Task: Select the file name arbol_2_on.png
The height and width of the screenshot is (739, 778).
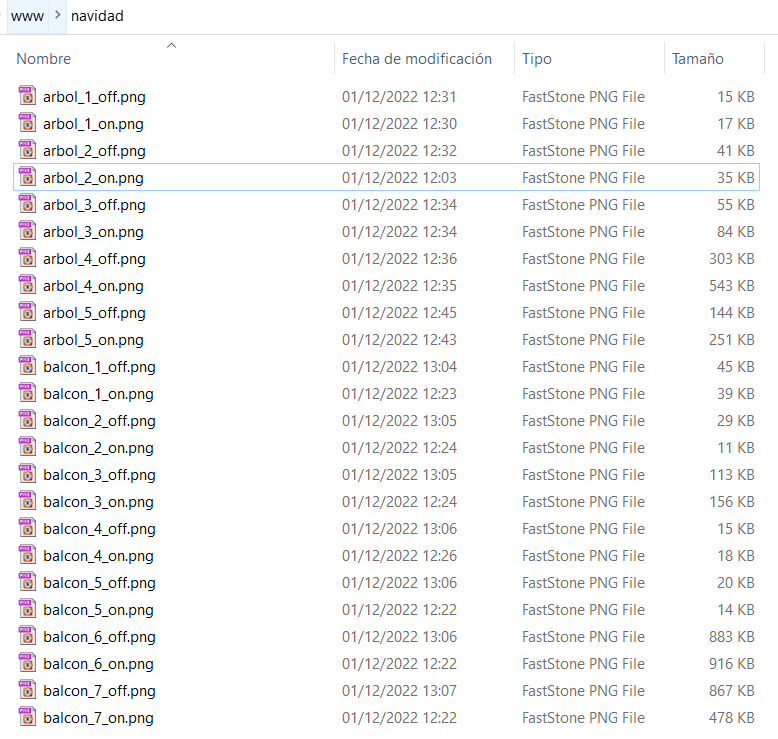Action: (93, 178)
